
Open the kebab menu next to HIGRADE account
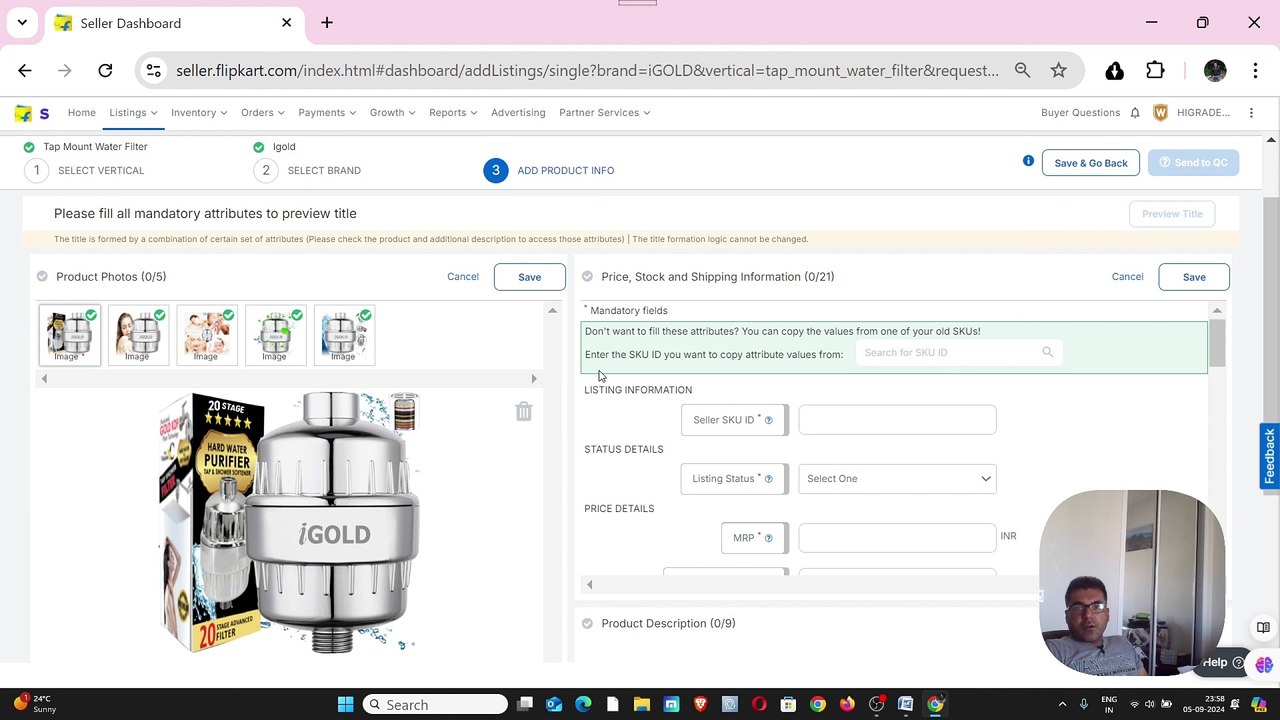1251,113
